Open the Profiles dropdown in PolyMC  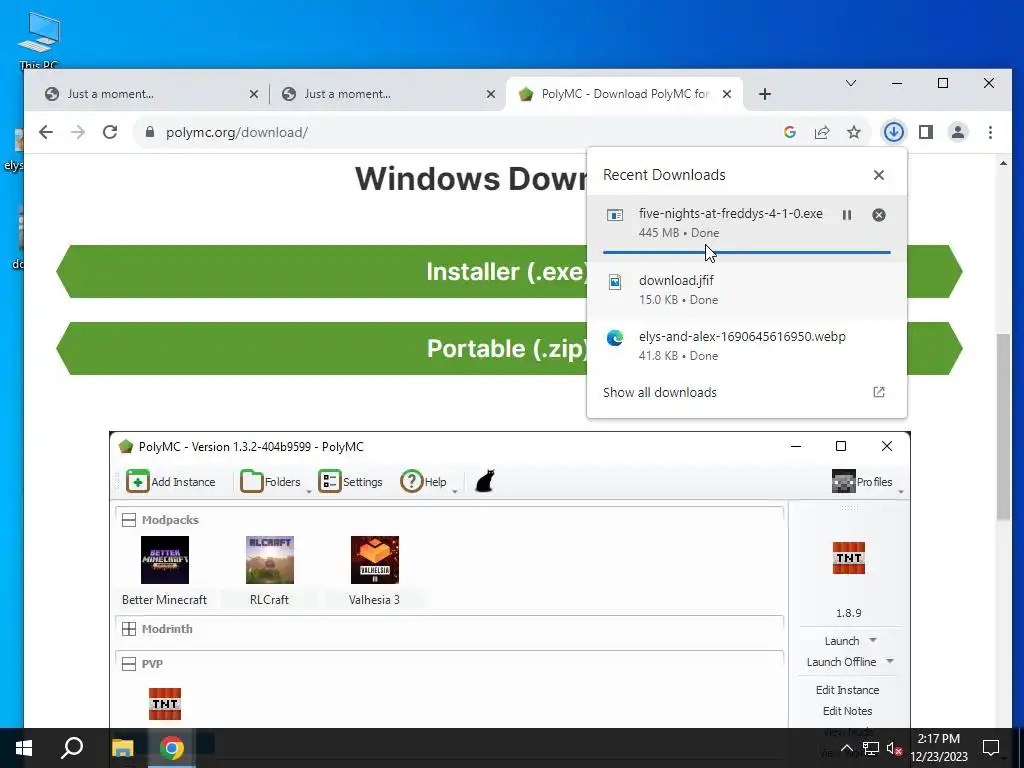click(863, 482)
